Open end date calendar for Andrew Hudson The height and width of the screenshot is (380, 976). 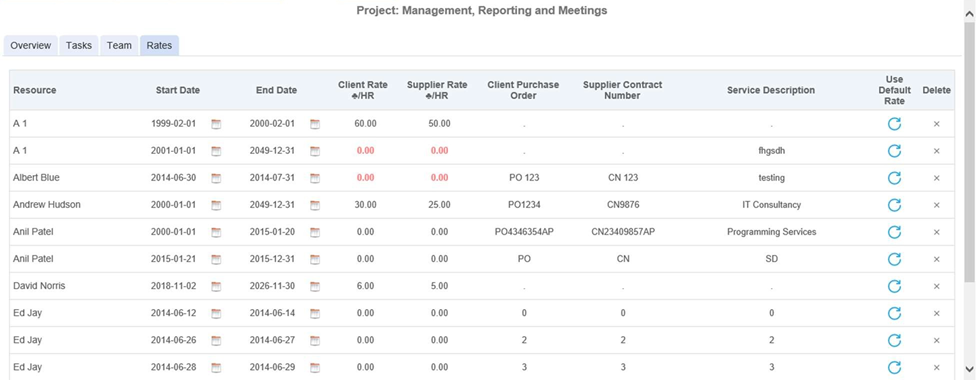(x=315, y=205)
